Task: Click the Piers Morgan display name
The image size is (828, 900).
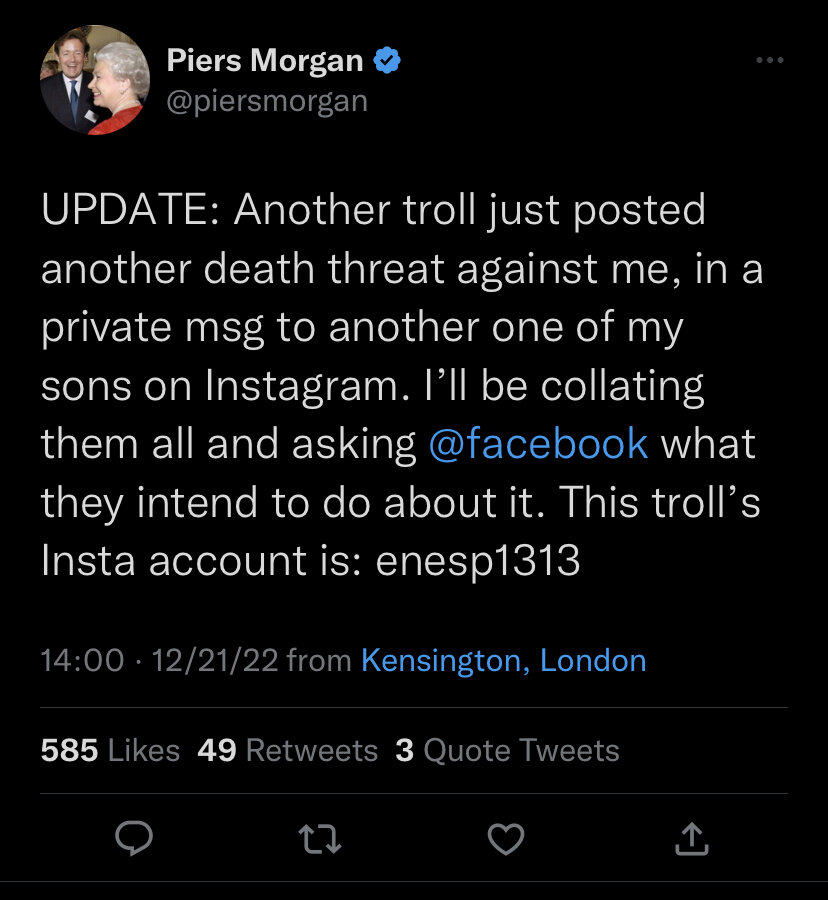Action: click(264, 61)
